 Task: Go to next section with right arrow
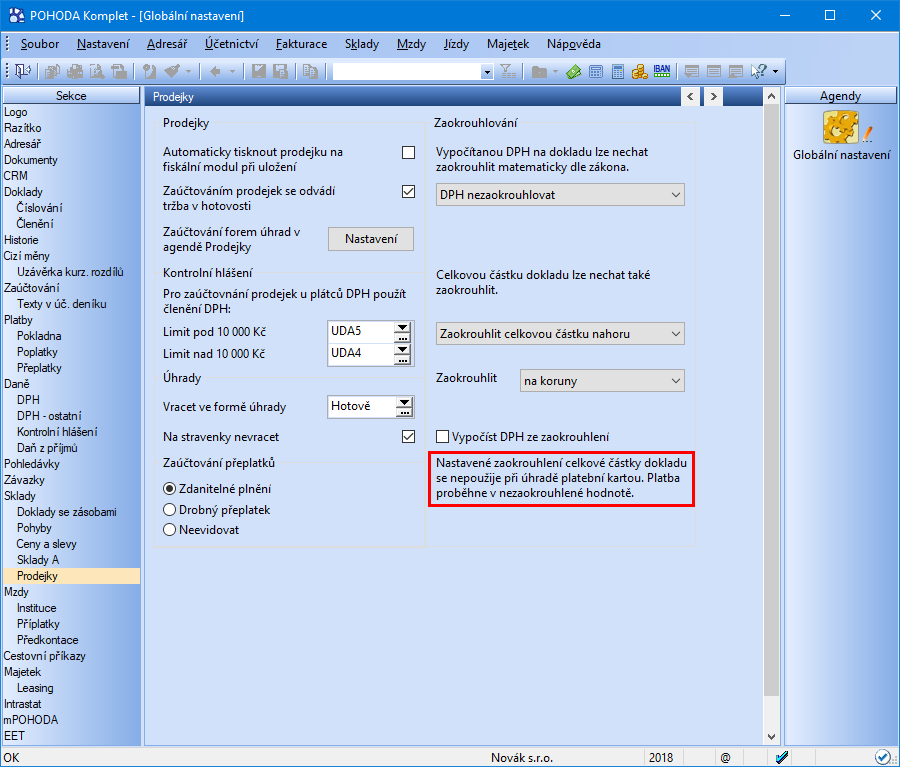(713, 96)
